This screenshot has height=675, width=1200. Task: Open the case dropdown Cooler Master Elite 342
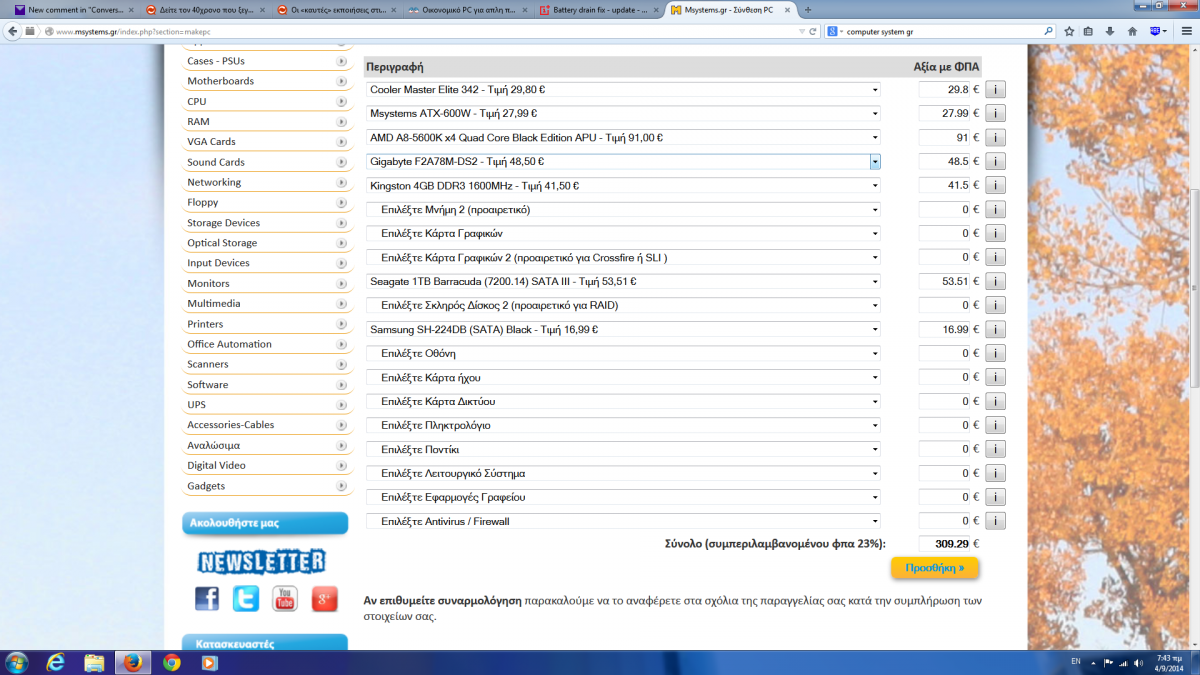[623, 89]
